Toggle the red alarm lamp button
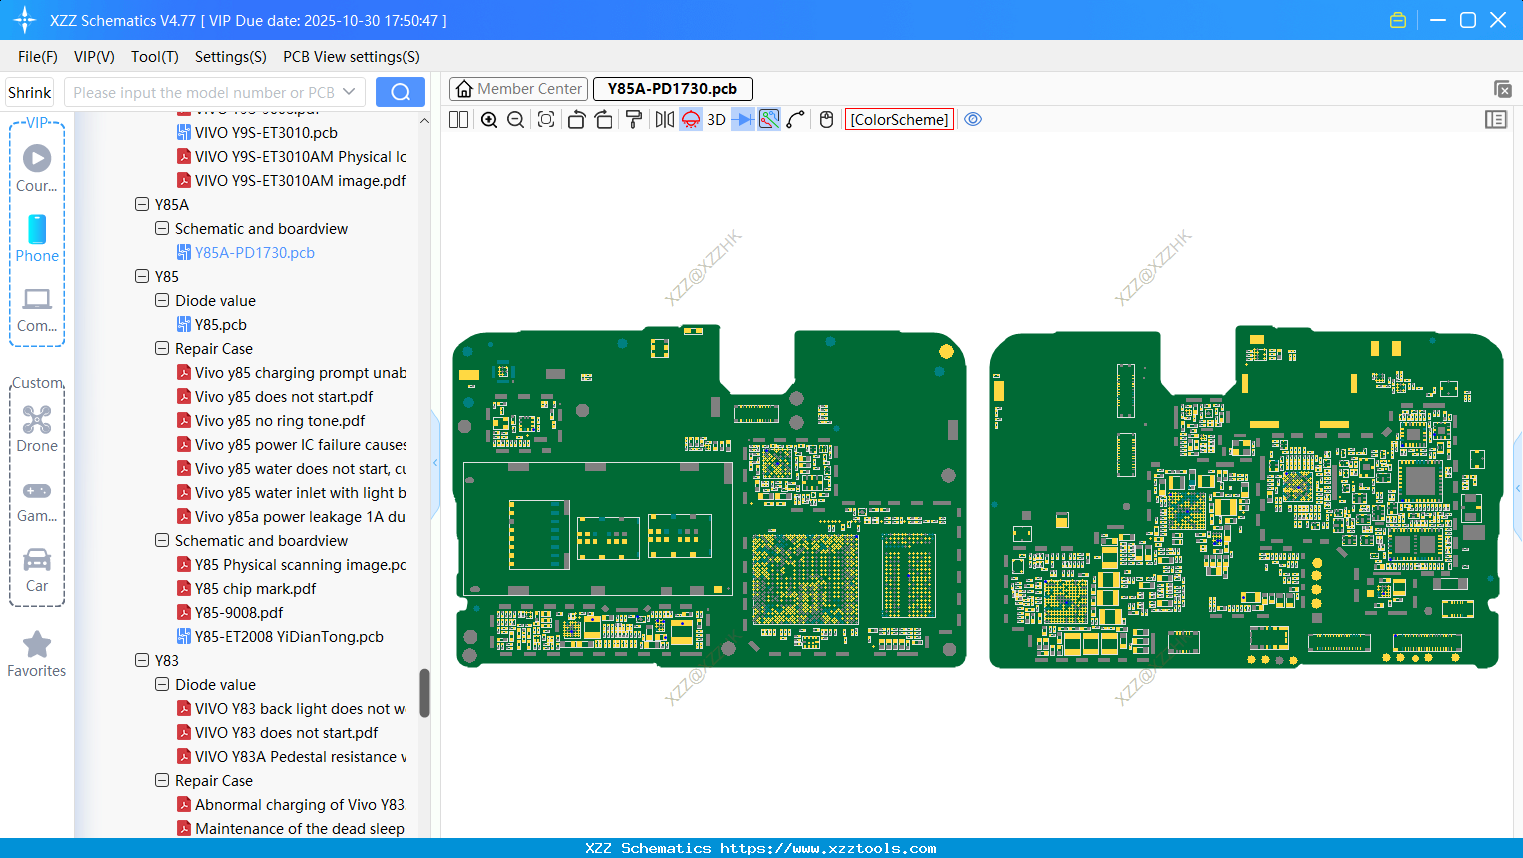1523x858 pixels. click(x=691, y=120)
